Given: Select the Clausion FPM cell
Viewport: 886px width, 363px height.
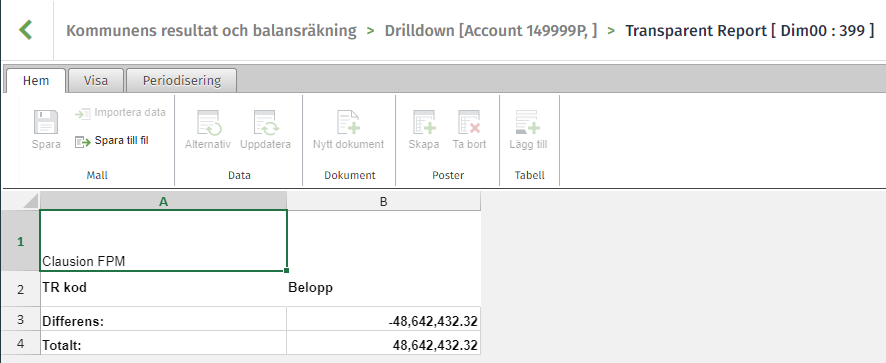Looking at the screenshot, I should coord(164,240).
